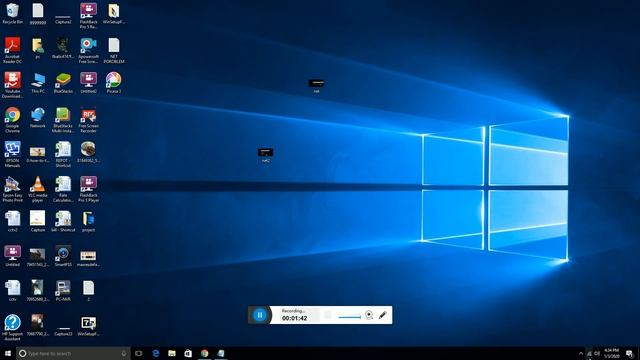Select the PC-NVR shortcut icon

[x=63, y=291]
